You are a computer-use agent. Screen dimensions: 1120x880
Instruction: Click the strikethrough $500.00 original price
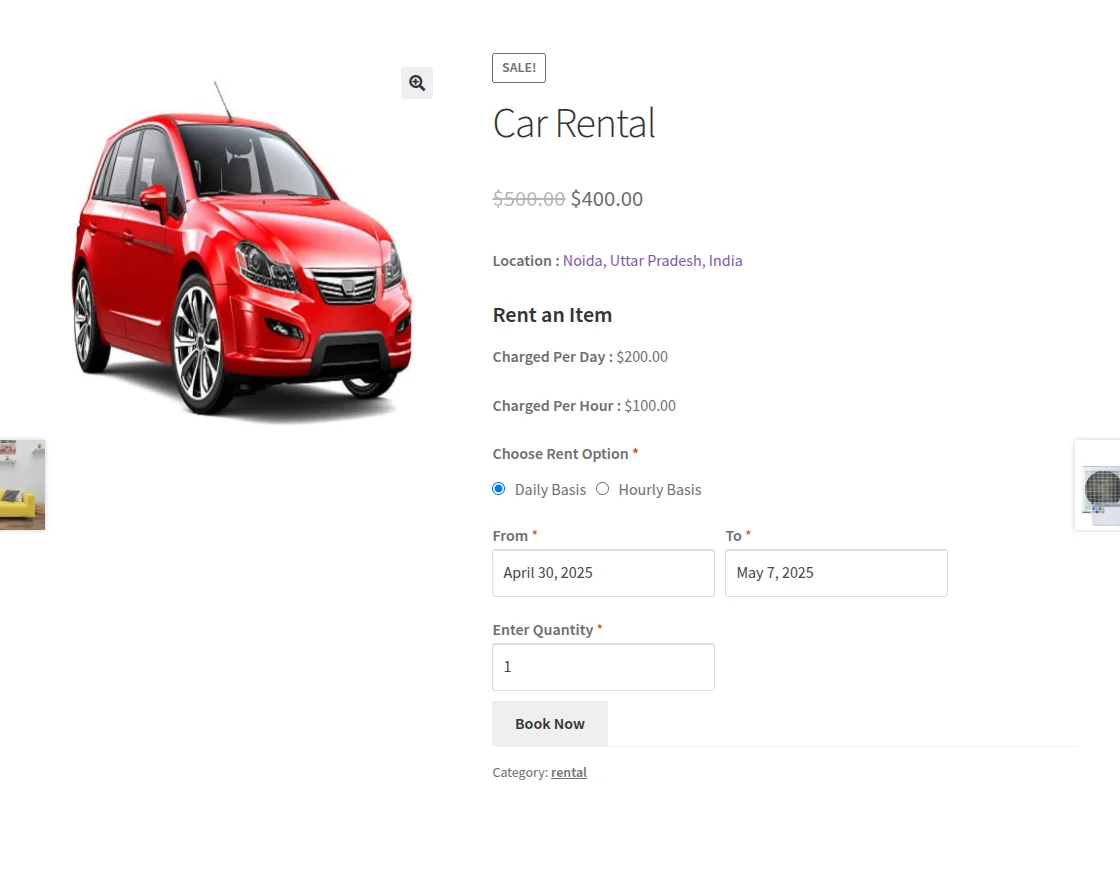click(x=528, y=198)
